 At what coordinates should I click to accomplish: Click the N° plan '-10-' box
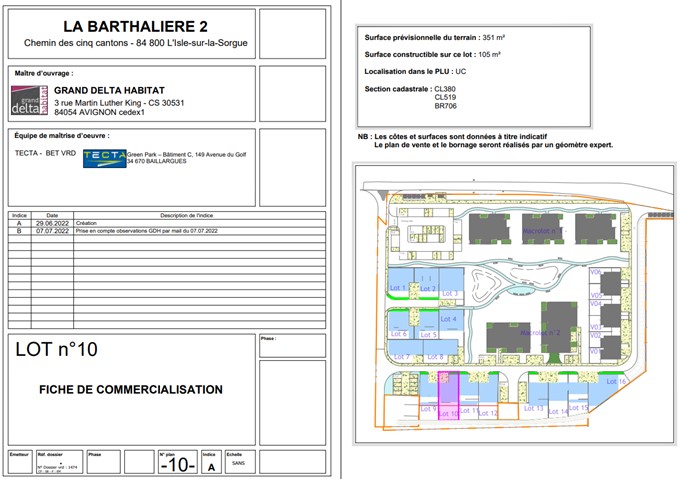177,465
